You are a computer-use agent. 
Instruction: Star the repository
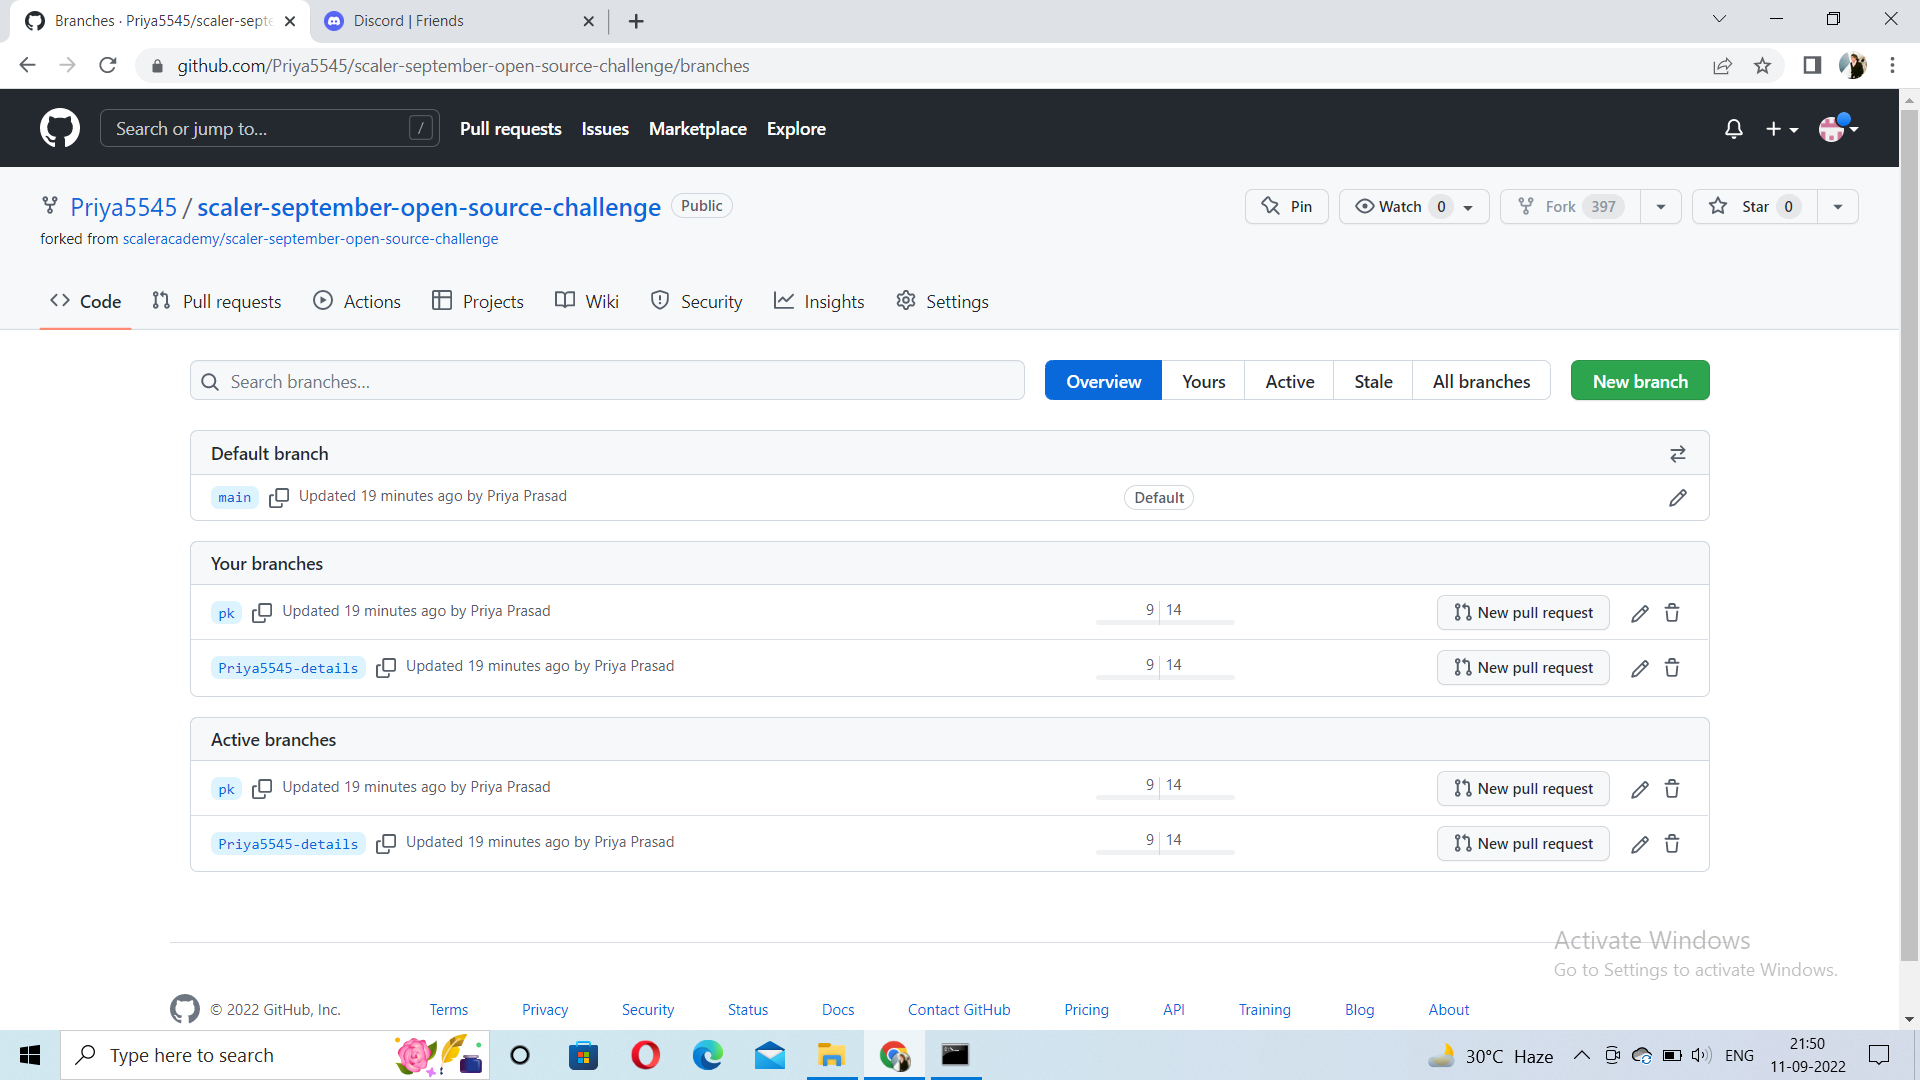coord(1753,206)
